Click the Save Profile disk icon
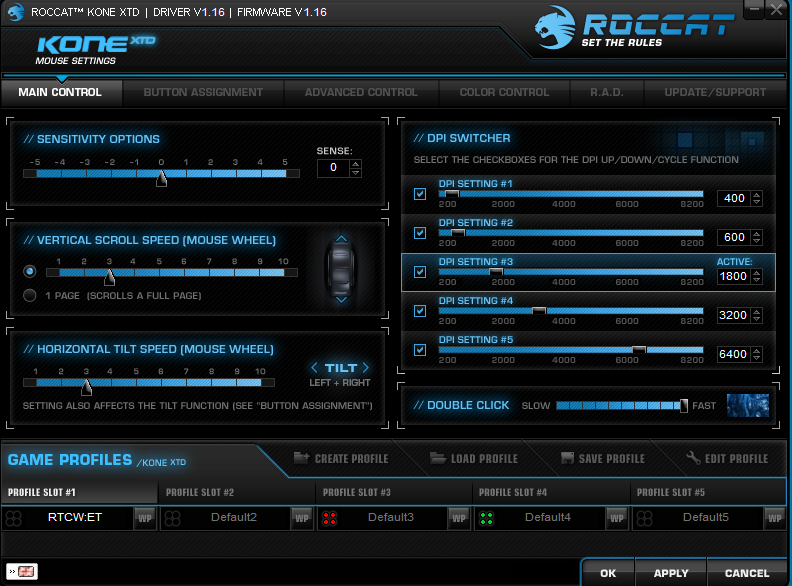Screen dimensions: 792x586 point(567,458)
